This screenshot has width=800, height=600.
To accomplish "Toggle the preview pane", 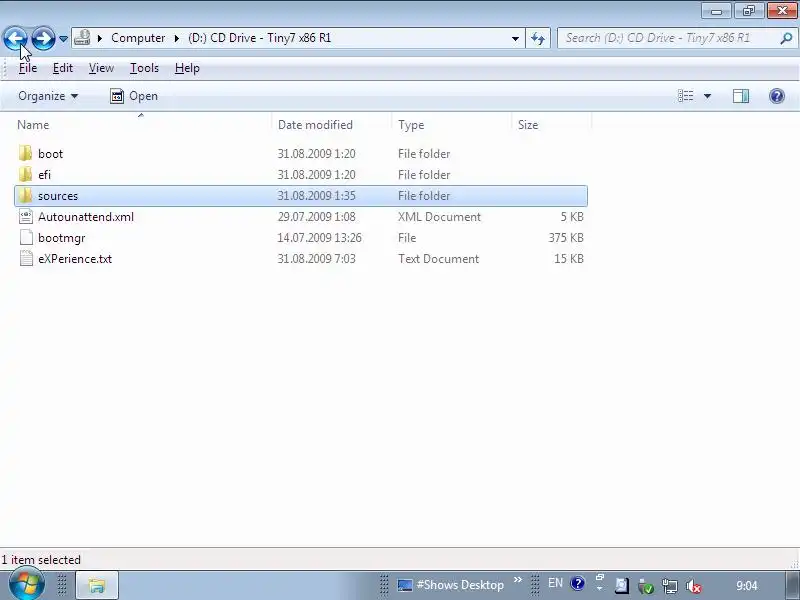I will click(x=741, y=96).
